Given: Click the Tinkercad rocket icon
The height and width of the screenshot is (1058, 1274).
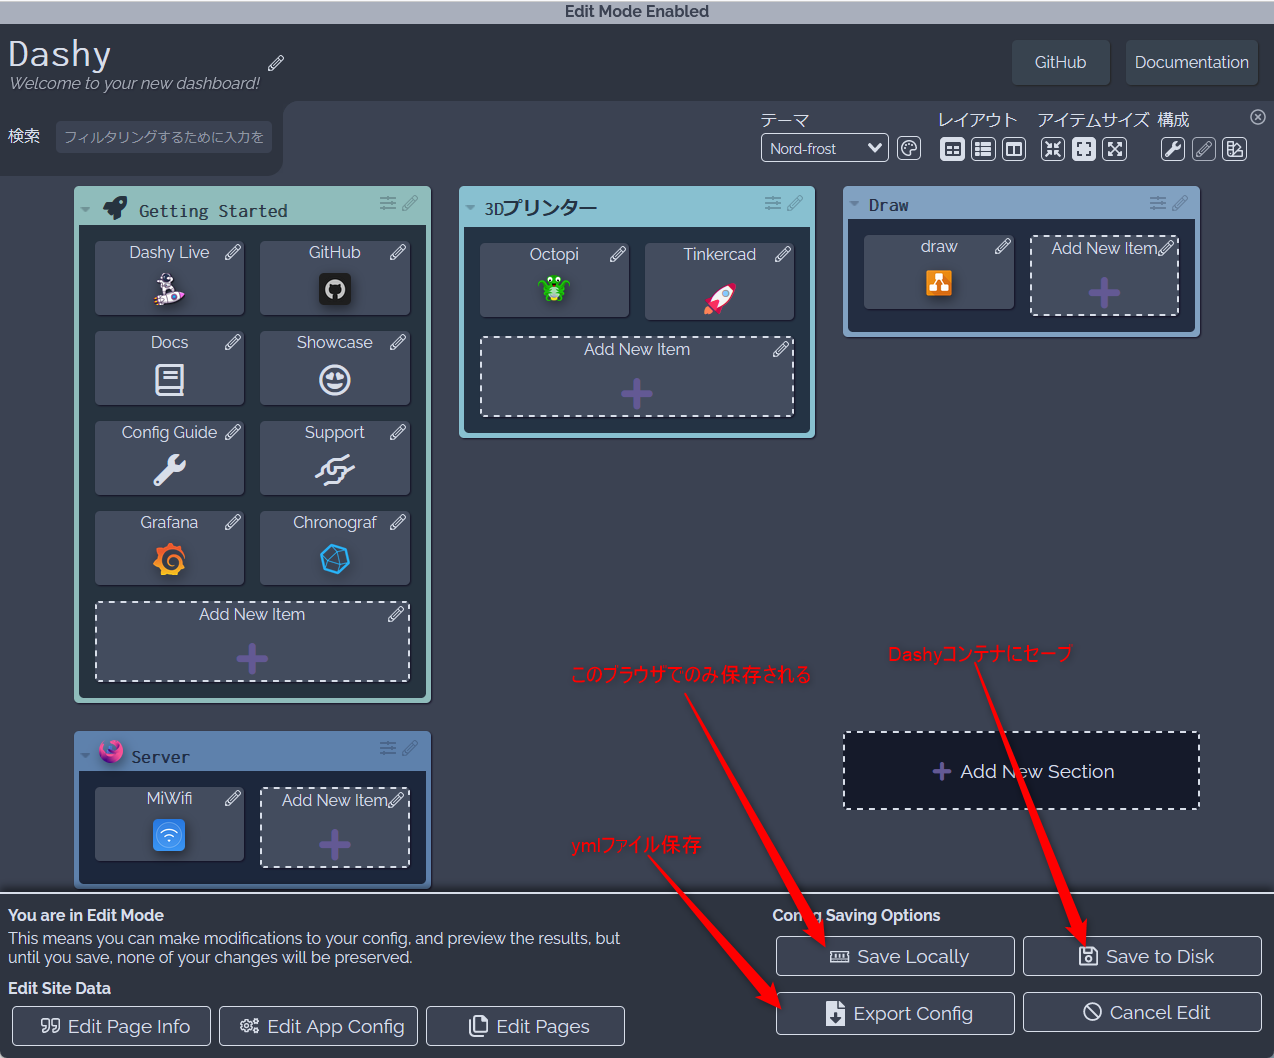Looking at the screenshot, I should (x=720, y=297).
